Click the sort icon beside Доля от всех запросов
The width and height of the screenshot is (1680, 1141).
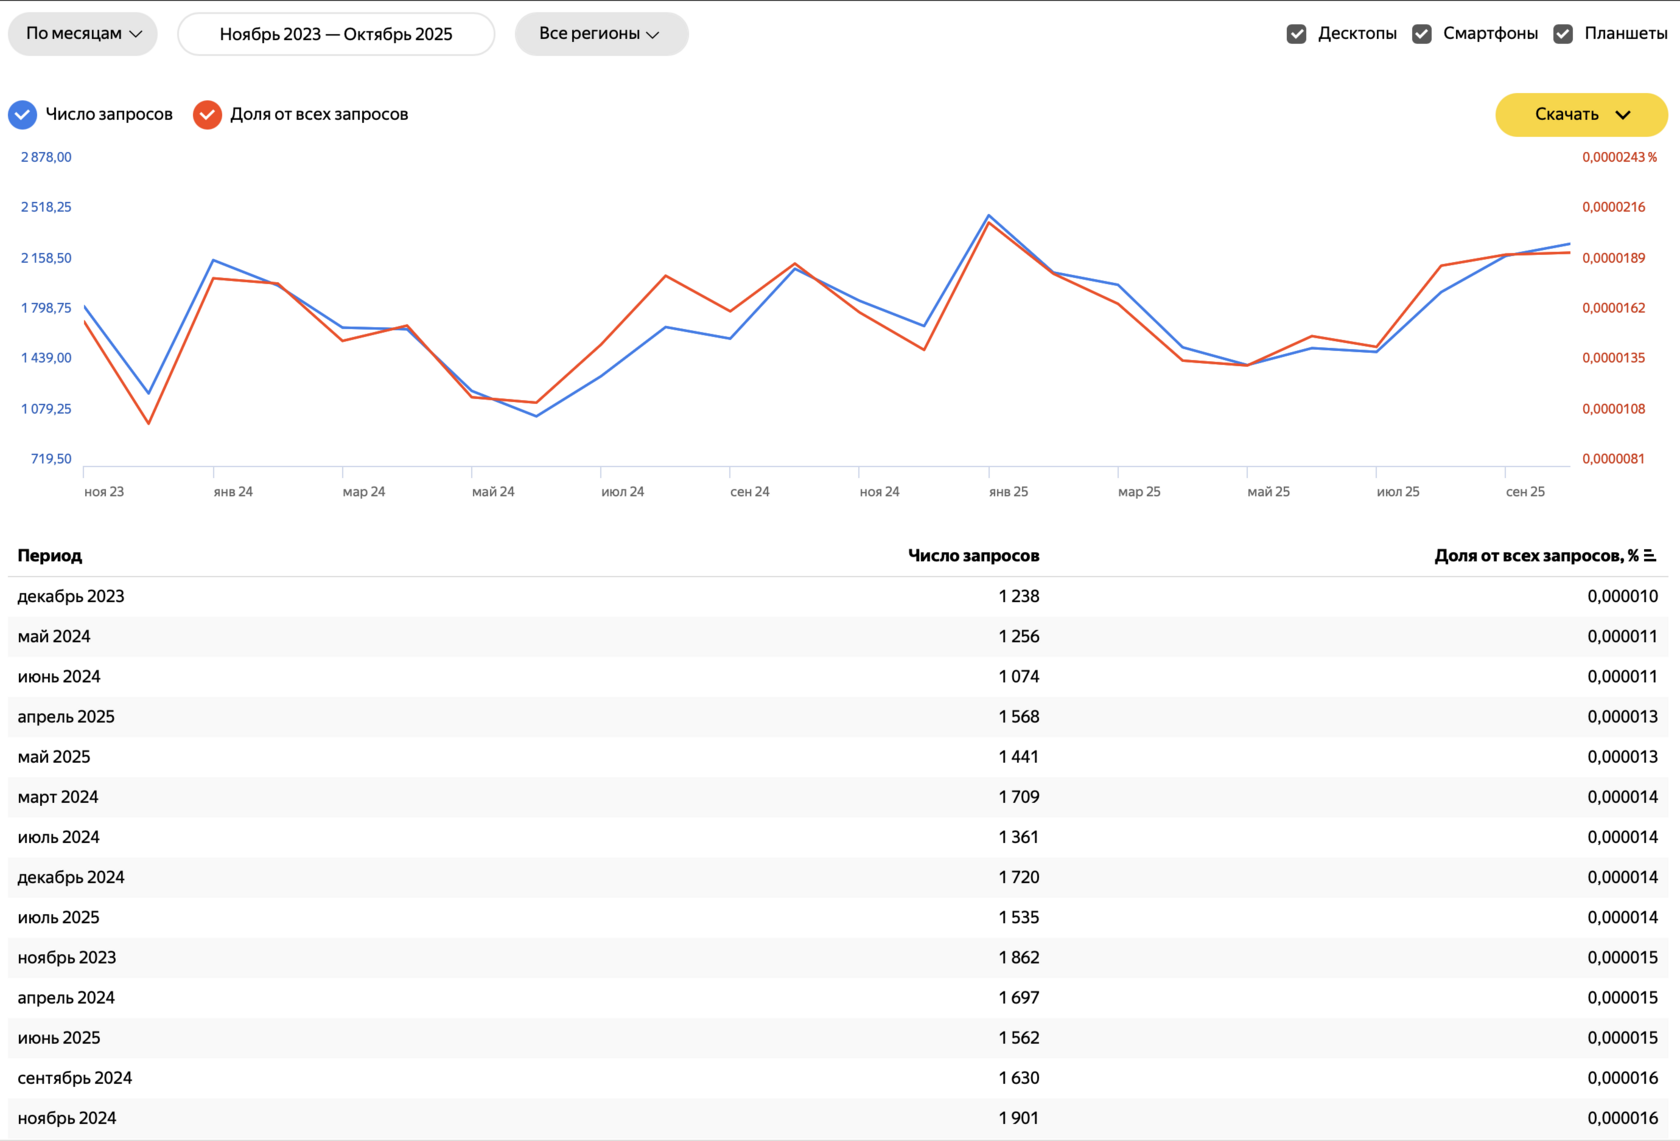click(x=1650, y=556)
